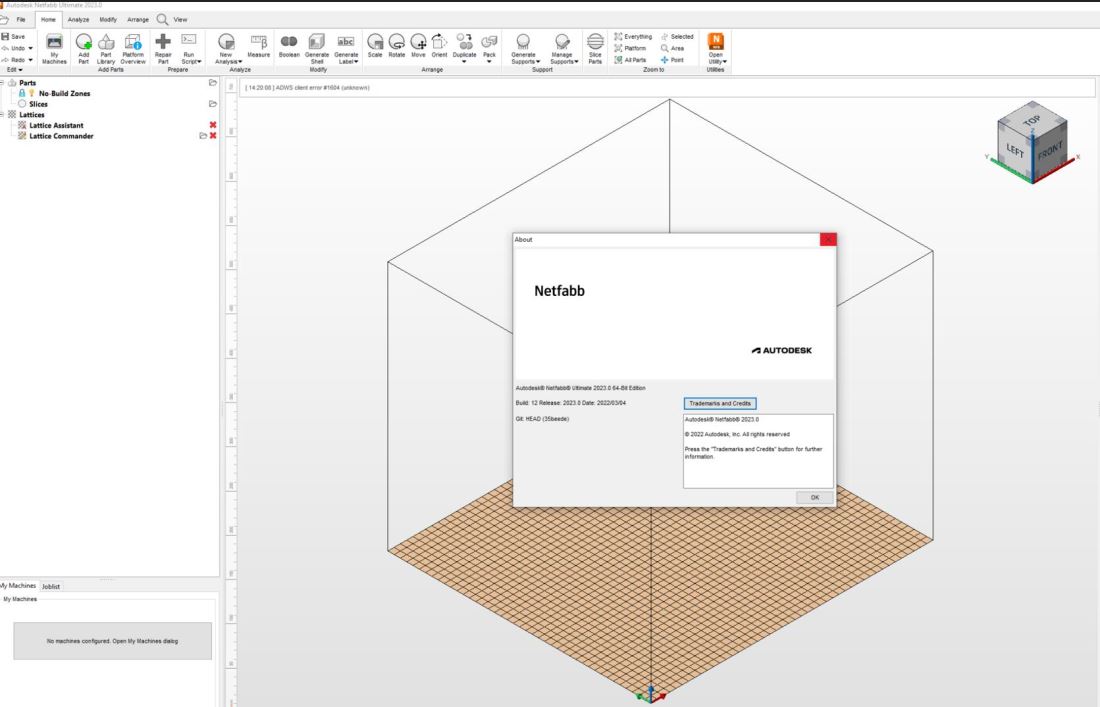Close the About dialog

point(828,239)
